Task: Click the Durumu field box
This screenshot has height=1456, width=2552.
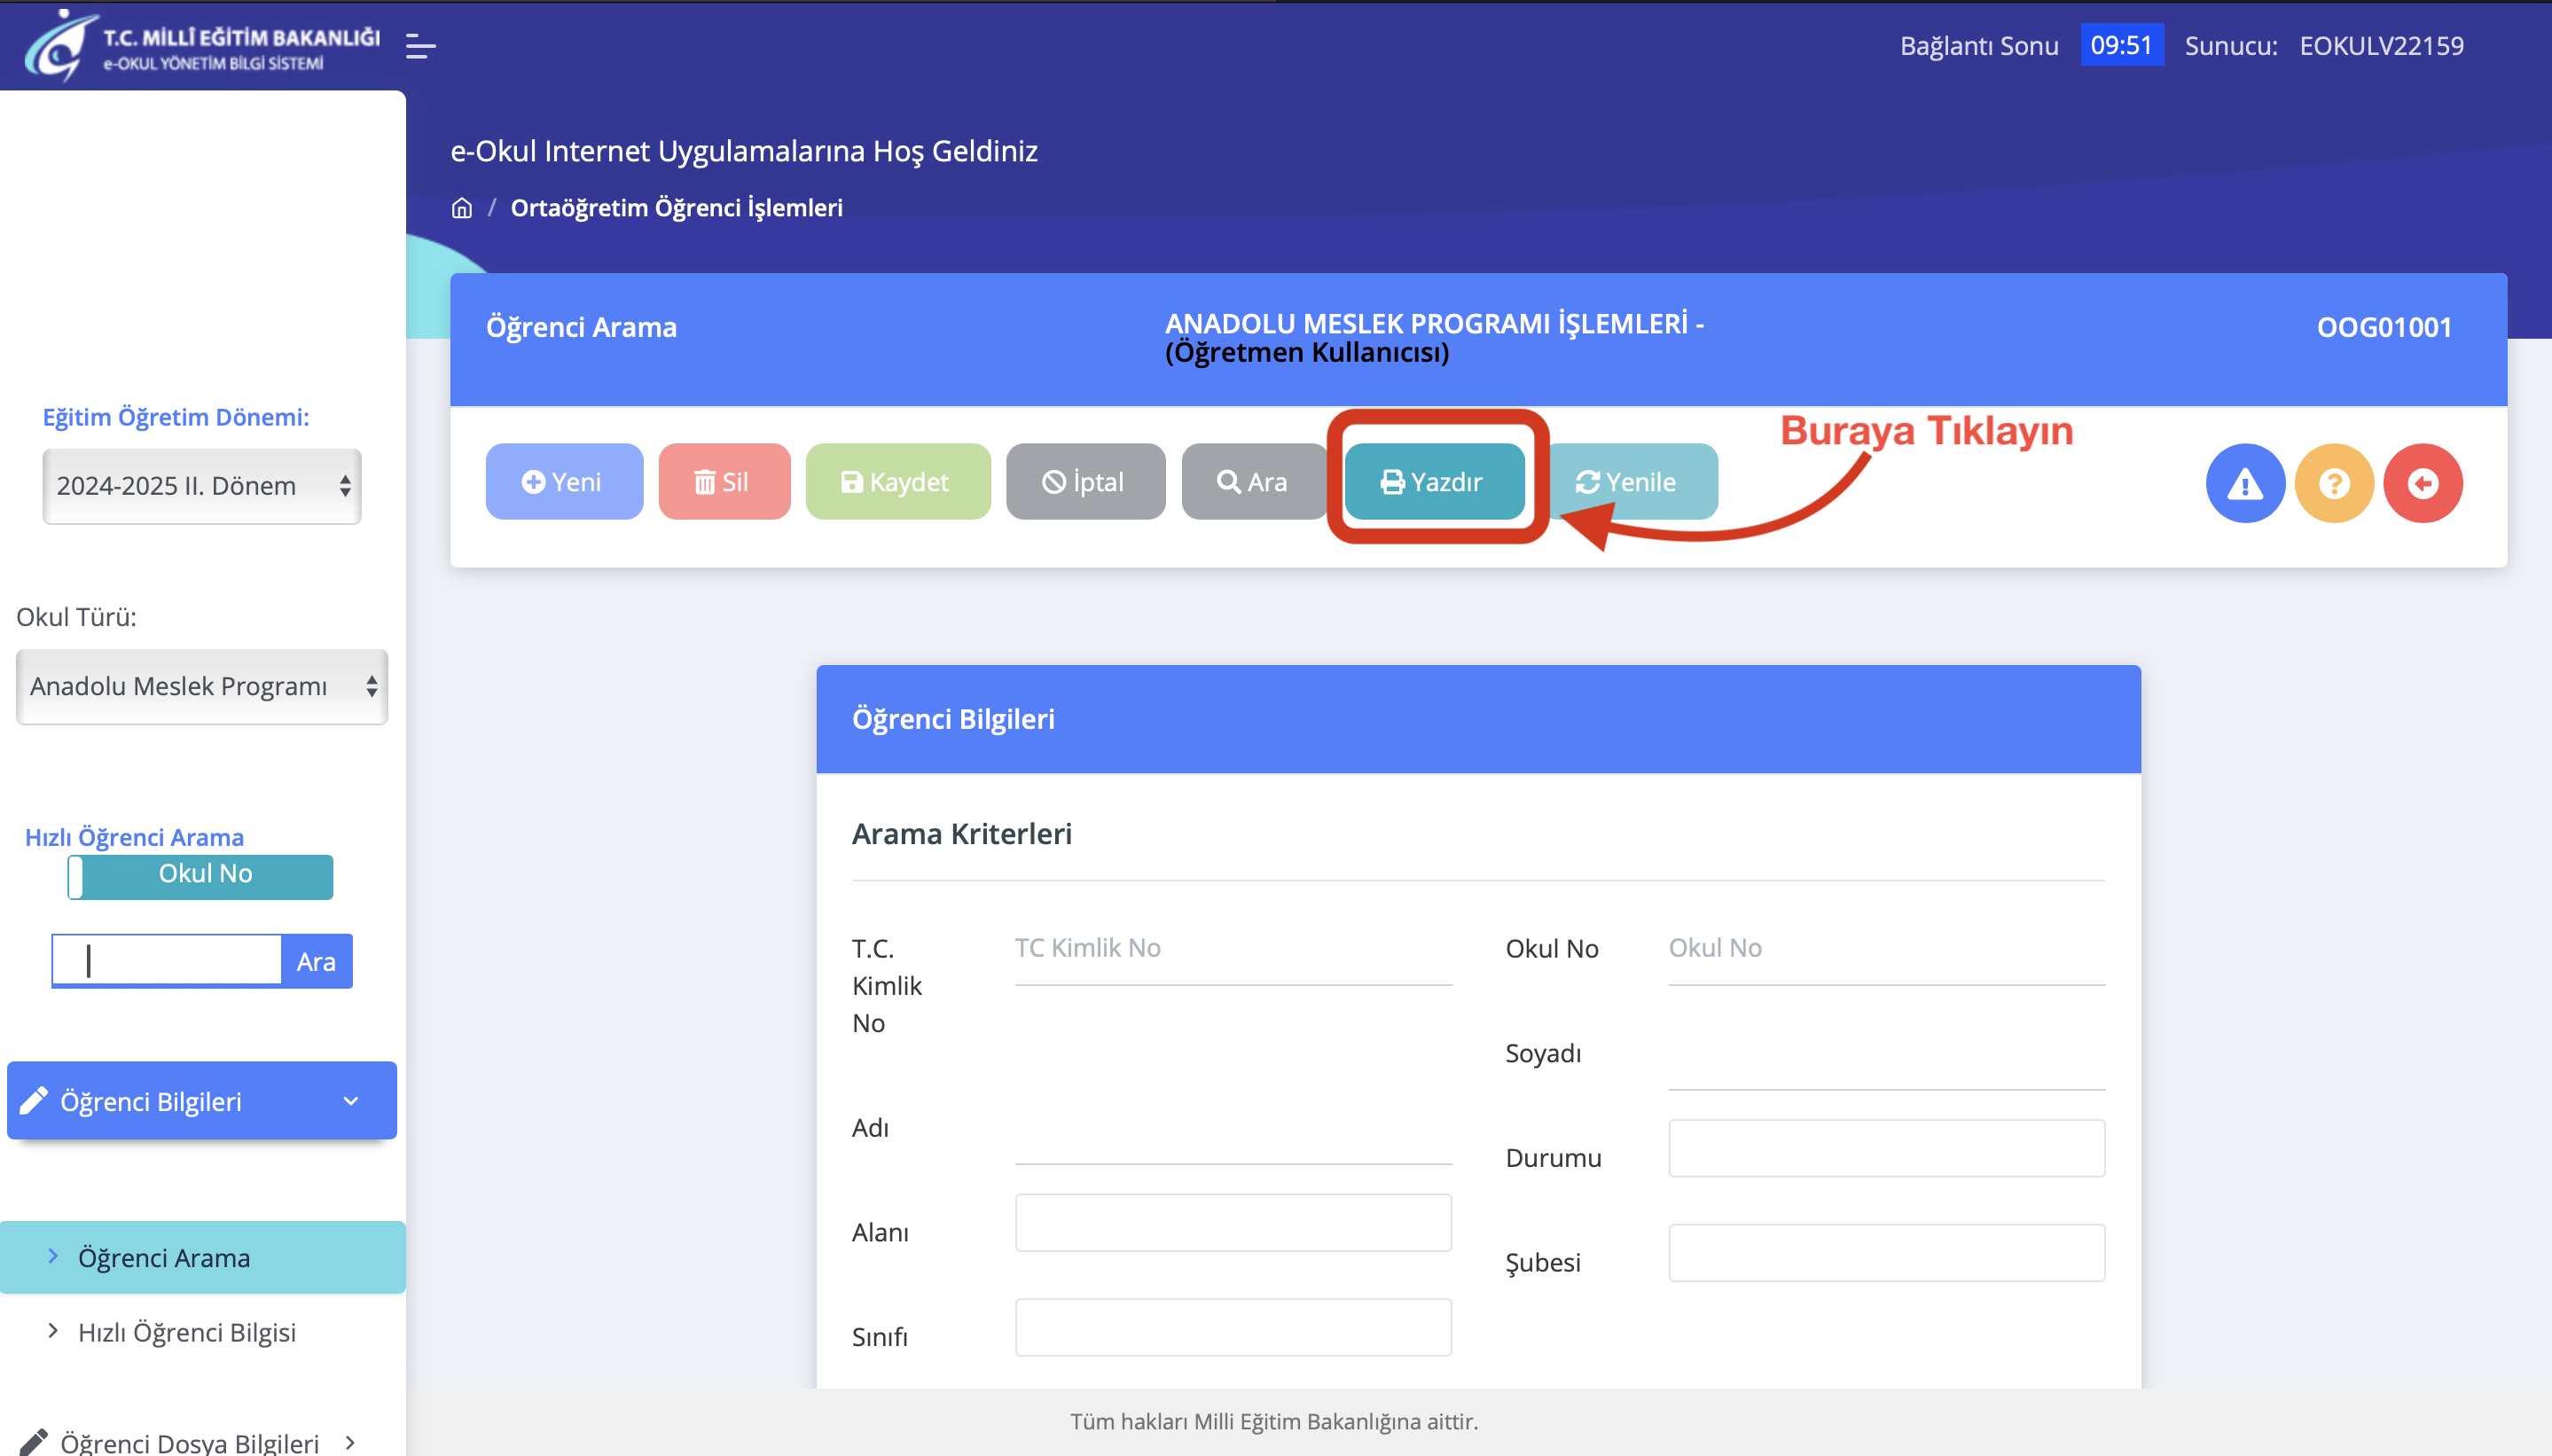Action: click(1885, 1148)
